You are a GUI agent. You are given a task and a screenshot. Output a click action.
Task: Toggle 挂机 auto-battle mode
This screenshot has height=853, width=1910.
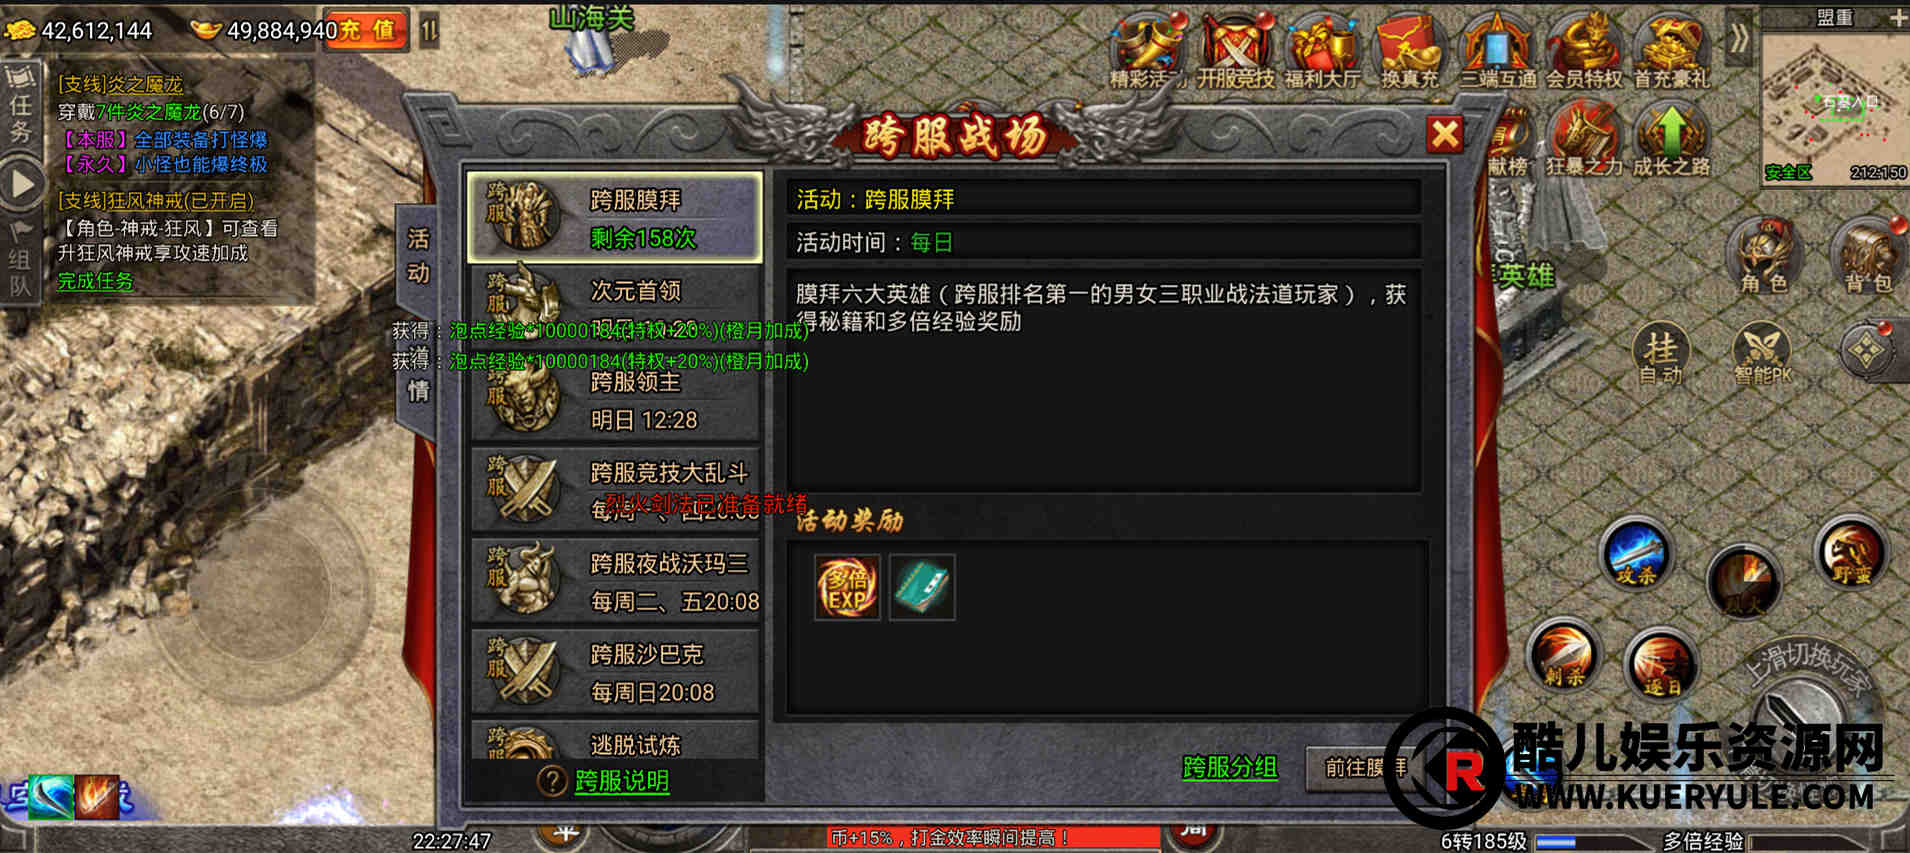tap(1661, 357)
